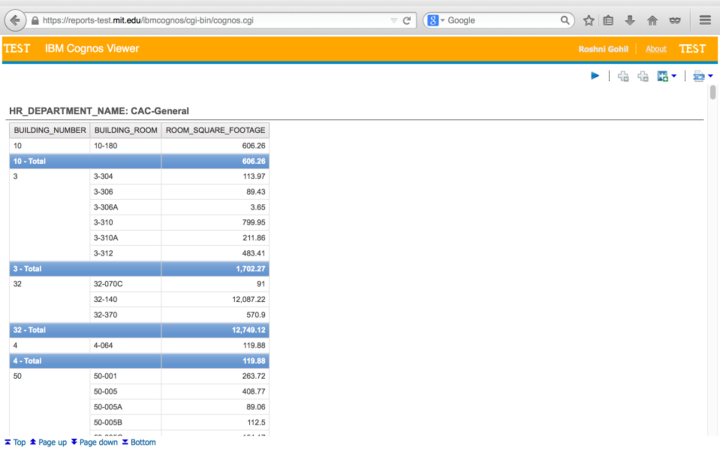
Task: Click the Page down link
Action: click(98, 442)
